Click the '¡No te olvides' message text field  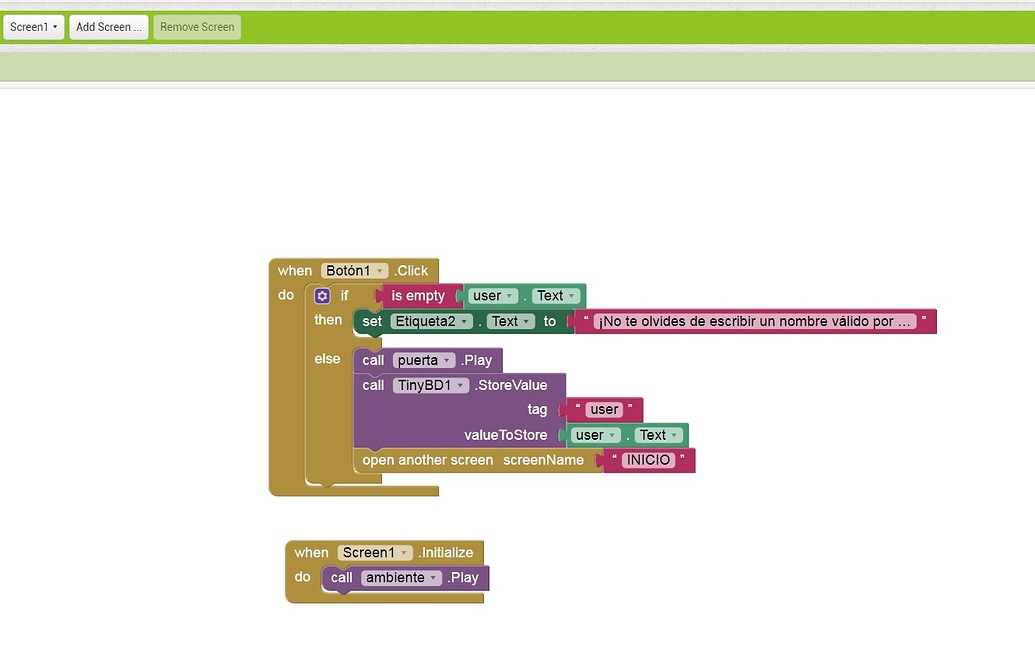(754, 321)
